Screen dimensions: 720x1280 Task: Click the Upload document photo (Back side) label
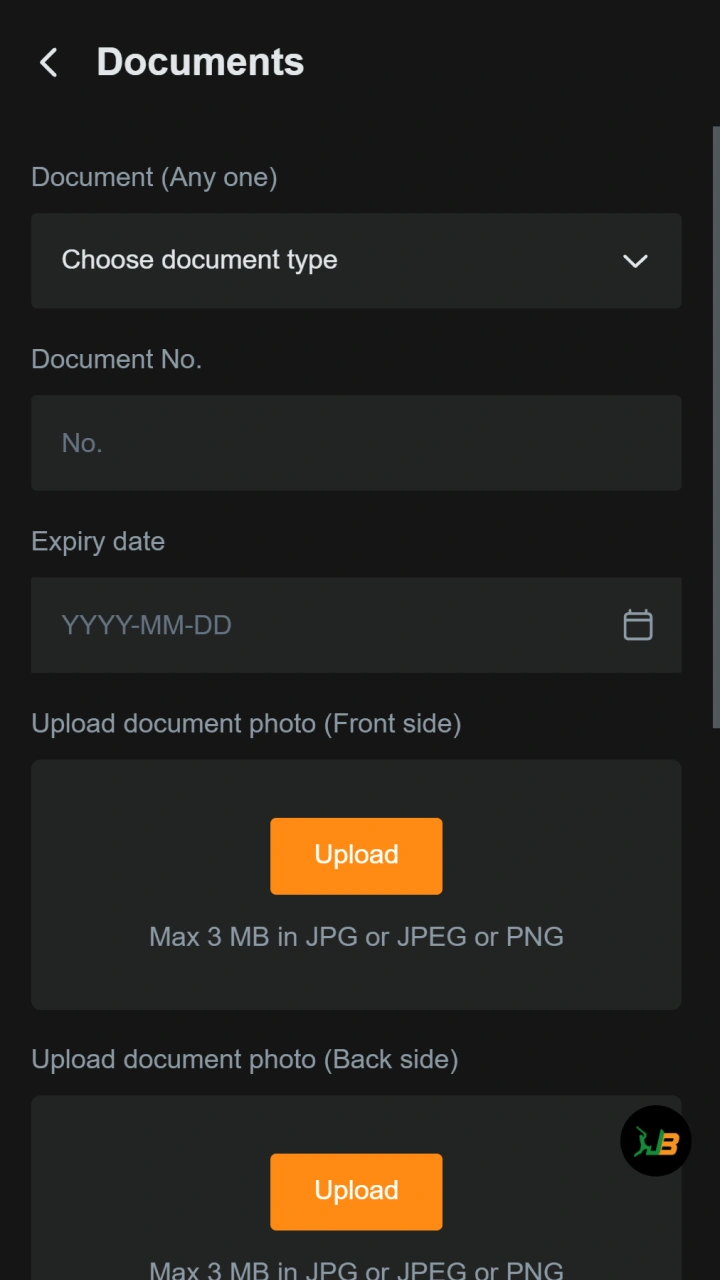[245, 1059]
